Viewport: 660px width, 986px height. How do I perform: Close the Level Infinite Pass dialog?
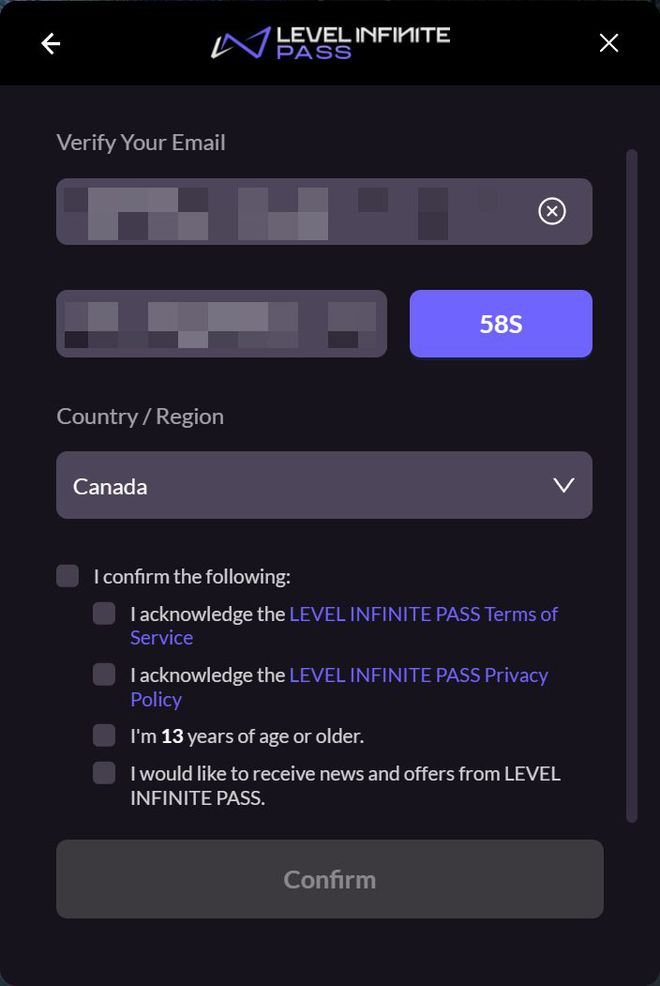[608, 43]
